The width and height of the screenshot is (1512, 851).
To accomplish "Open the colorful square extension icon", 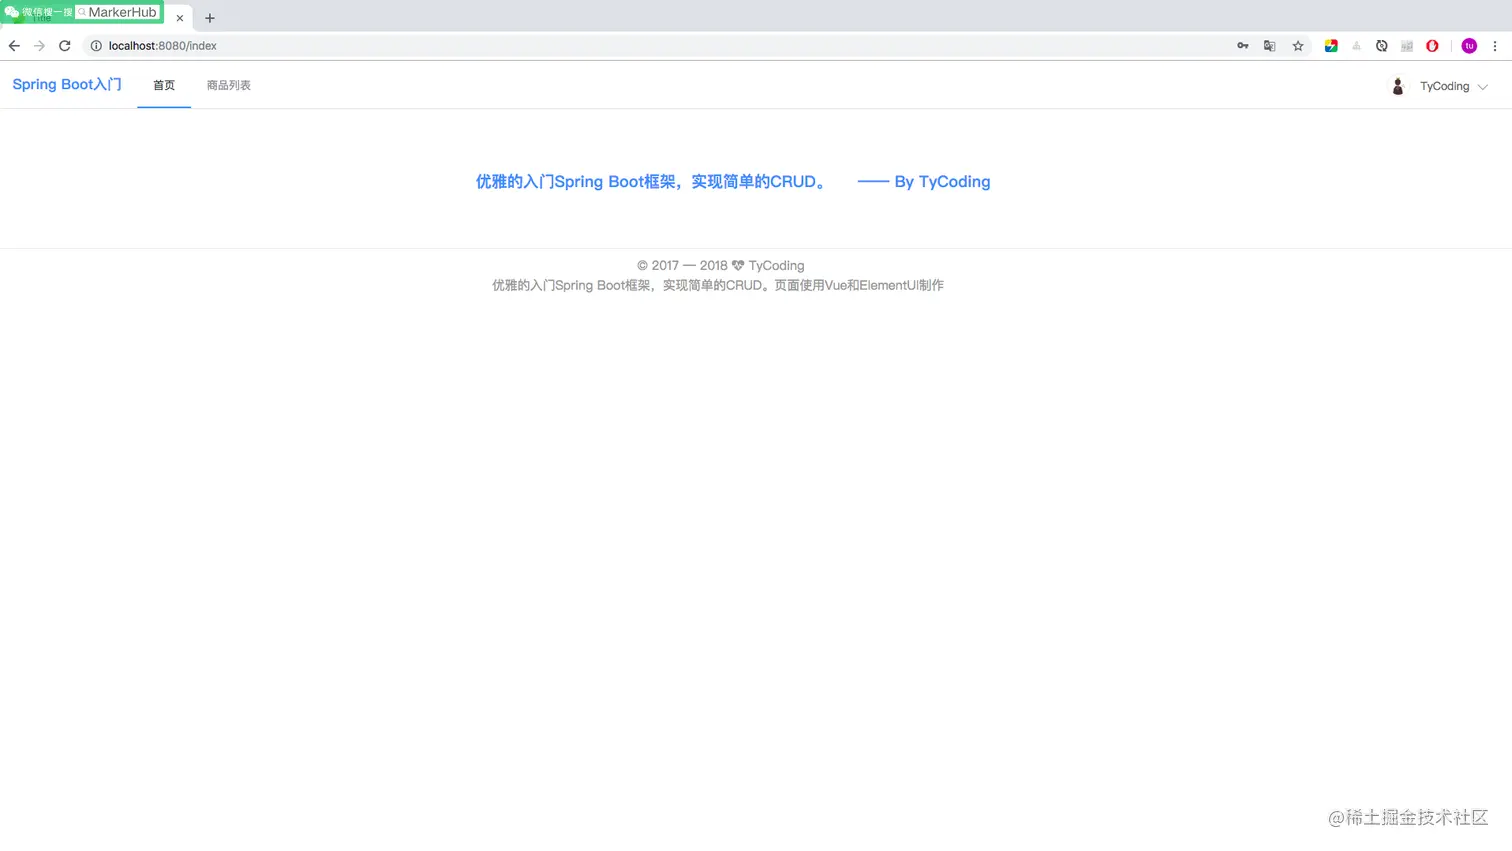I will (1331, 46).
